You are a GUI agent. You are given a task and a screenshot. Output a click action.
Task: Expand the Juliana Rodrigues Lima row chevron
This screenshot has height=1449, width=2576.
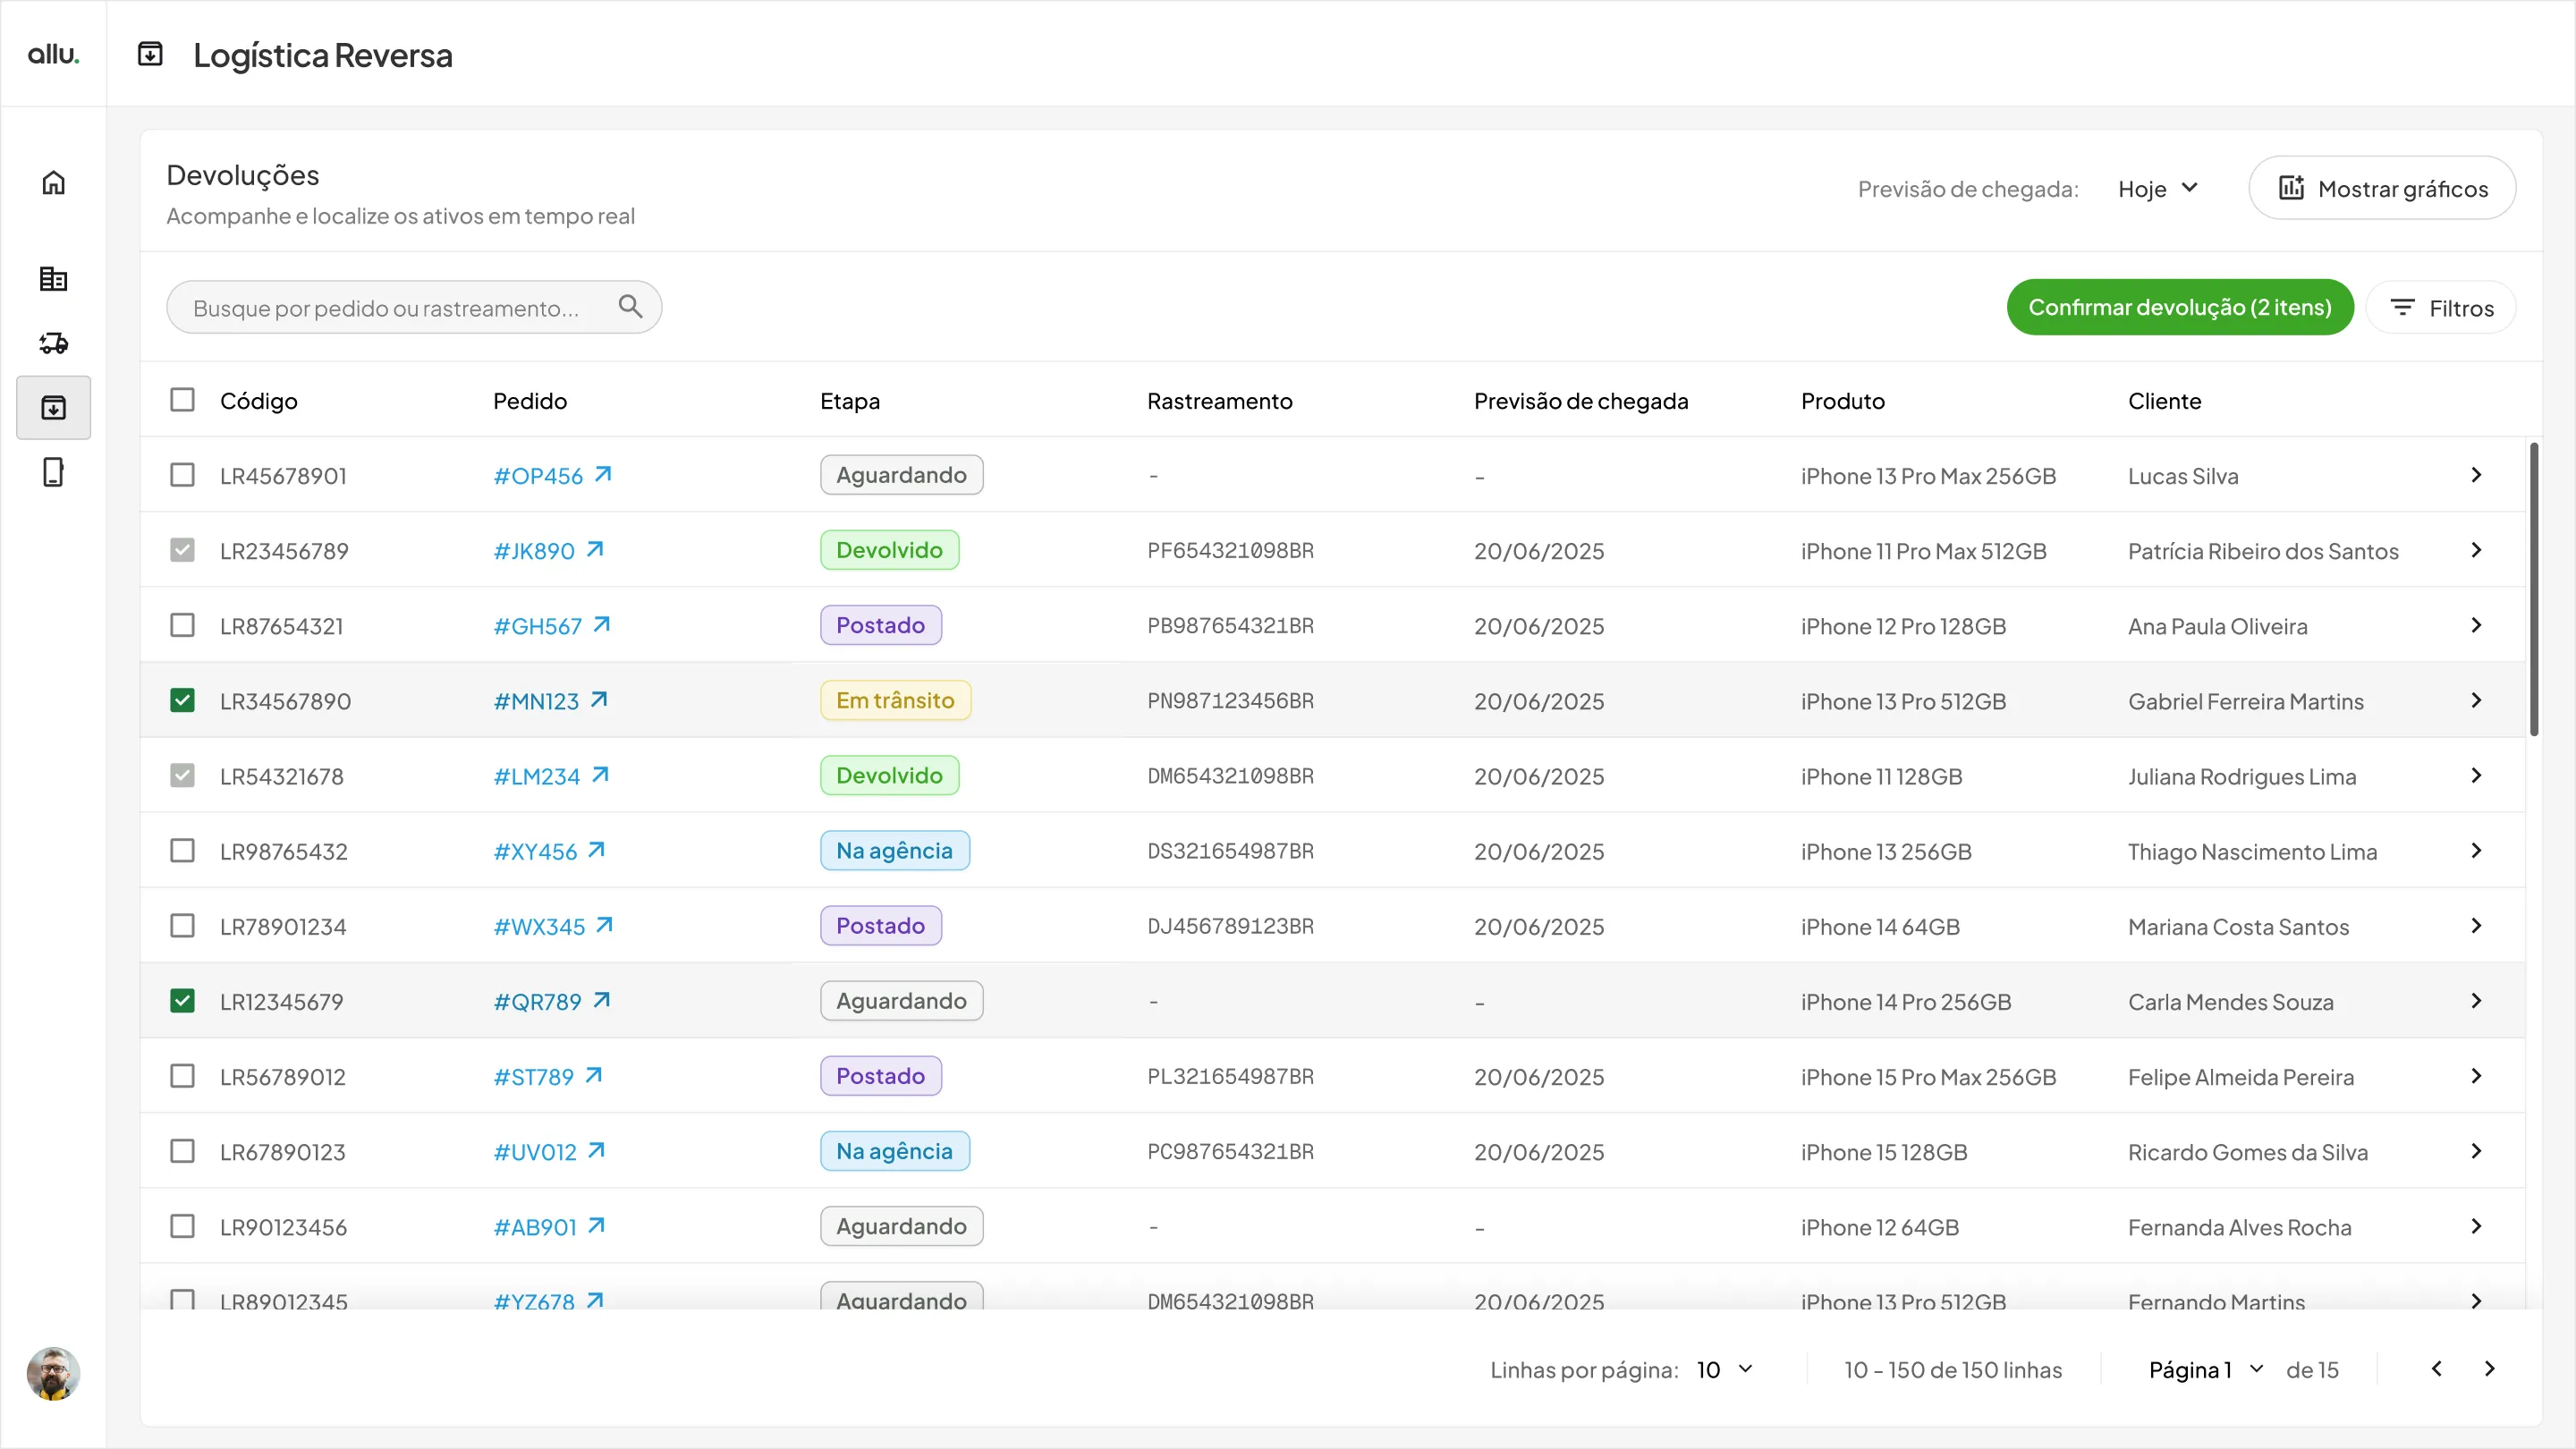(2476, 775)
